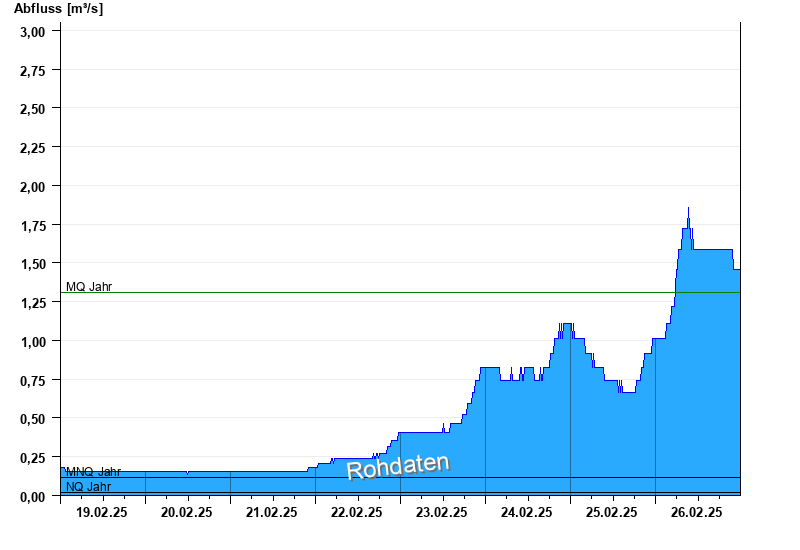Screen dimensions: 800x550
Task: Click the 24.02.25 date label
Action: click(527, 512)
